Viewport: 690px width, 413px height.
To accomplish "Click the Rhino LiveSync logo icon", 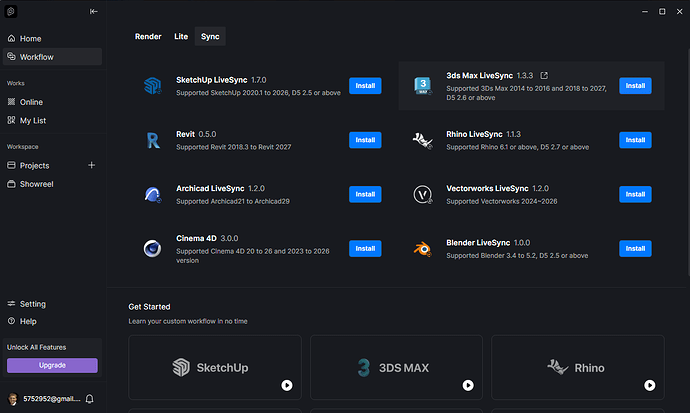I will 422,140.
